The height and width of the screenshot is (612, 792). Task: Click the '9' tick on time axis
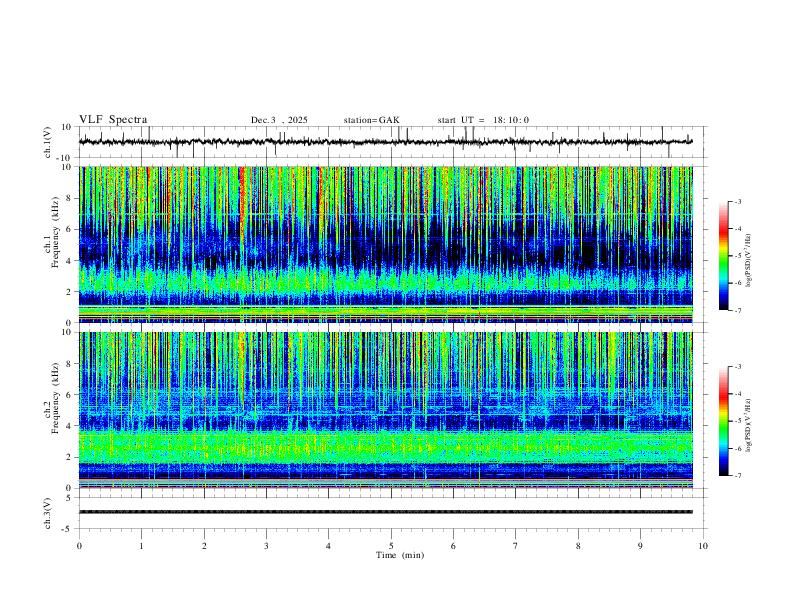tap(640, 546)
